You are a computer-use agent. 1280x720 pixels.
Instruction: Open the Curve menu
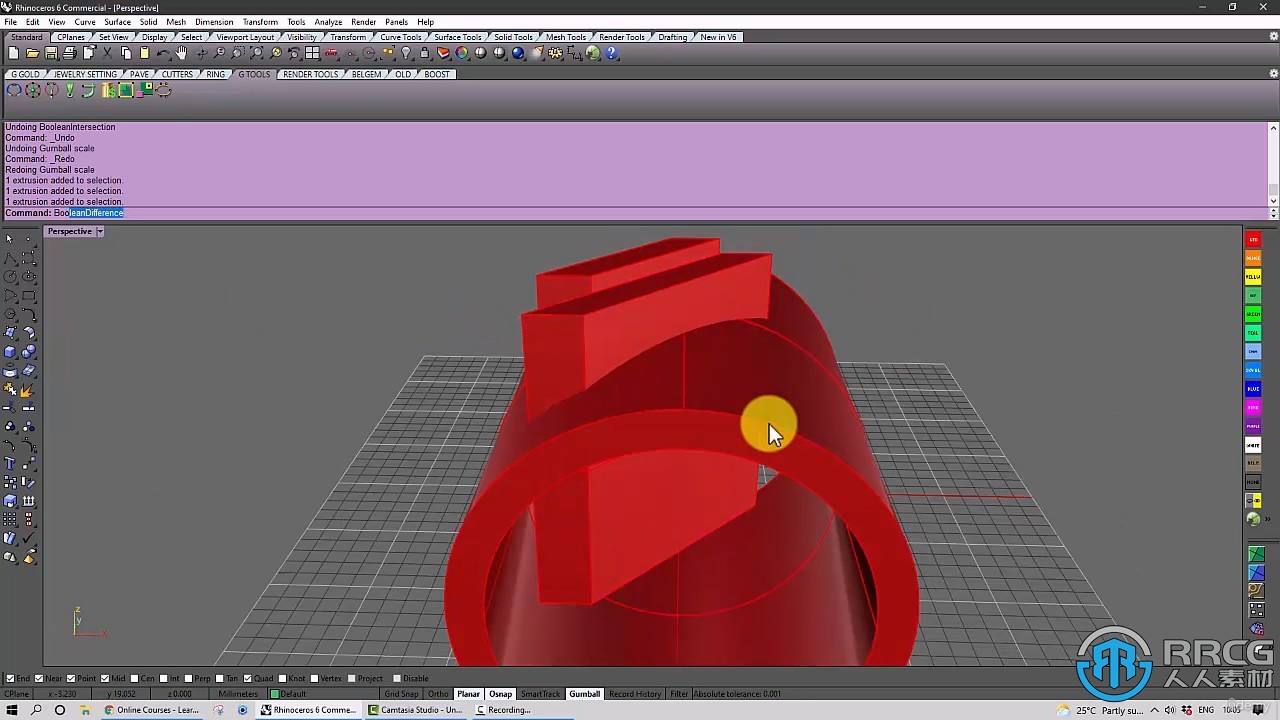coord(85,22)
